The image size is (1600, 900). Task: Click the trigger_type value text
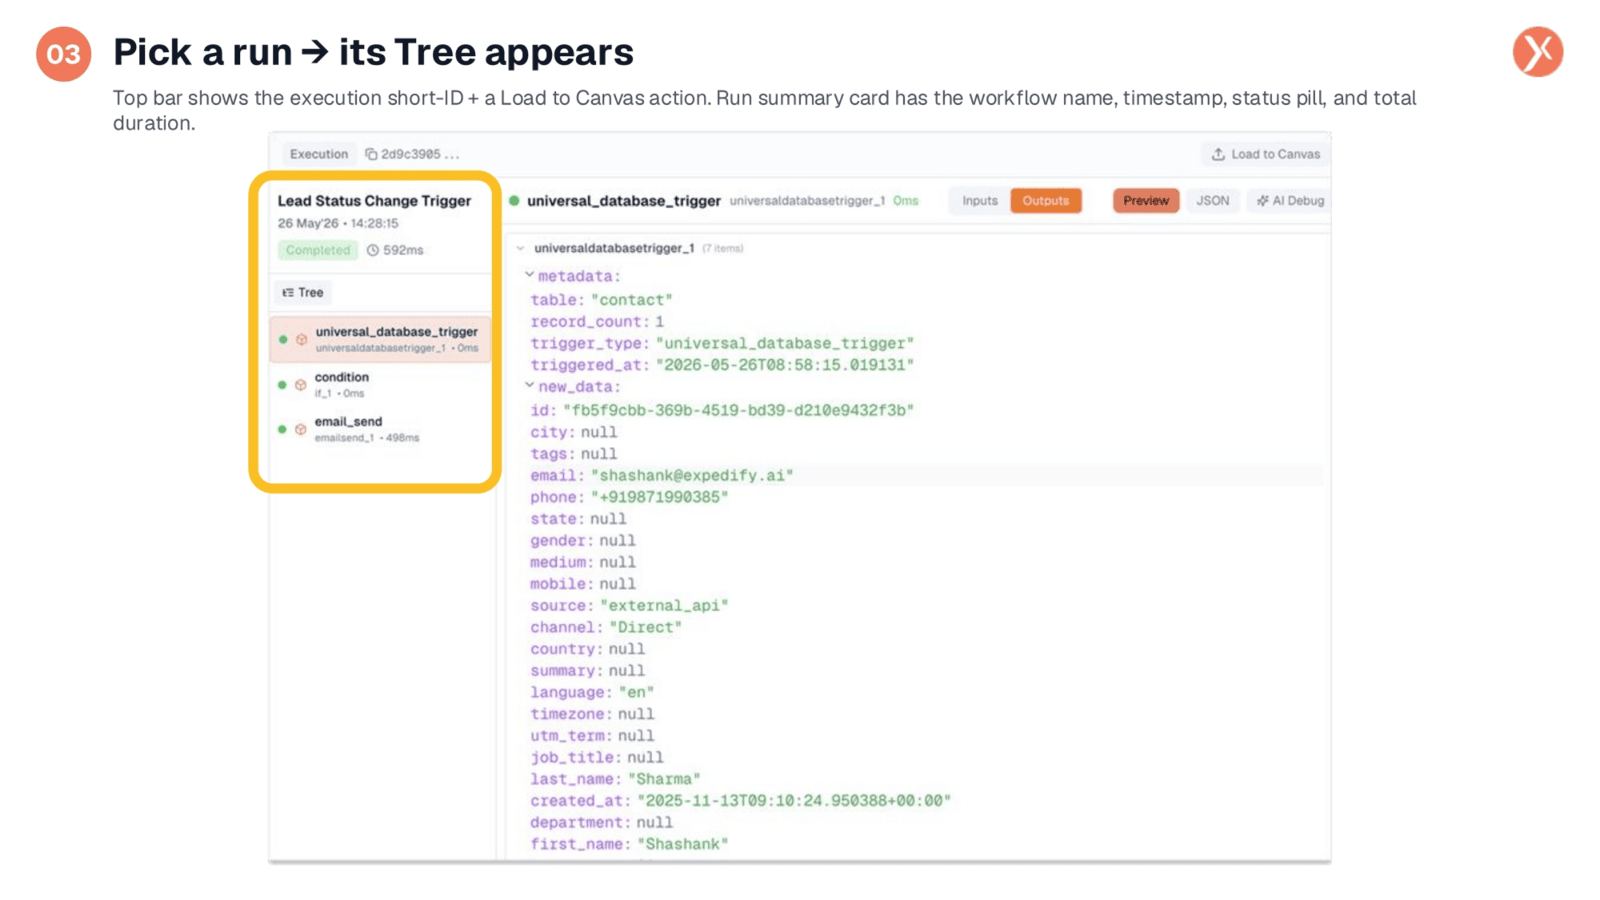(785, 343)
